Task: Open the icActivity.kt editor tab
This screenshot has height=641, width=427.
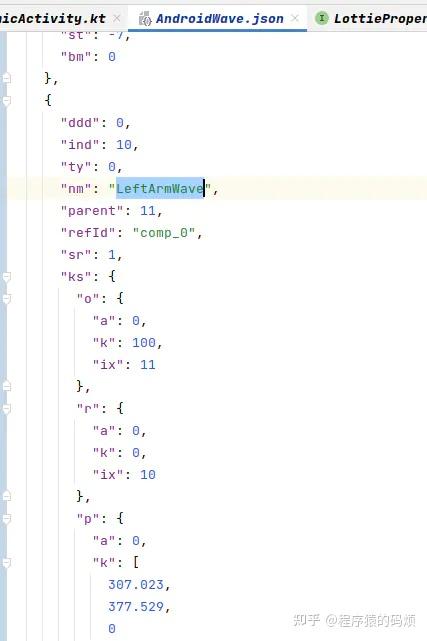Action: (53, 18)
